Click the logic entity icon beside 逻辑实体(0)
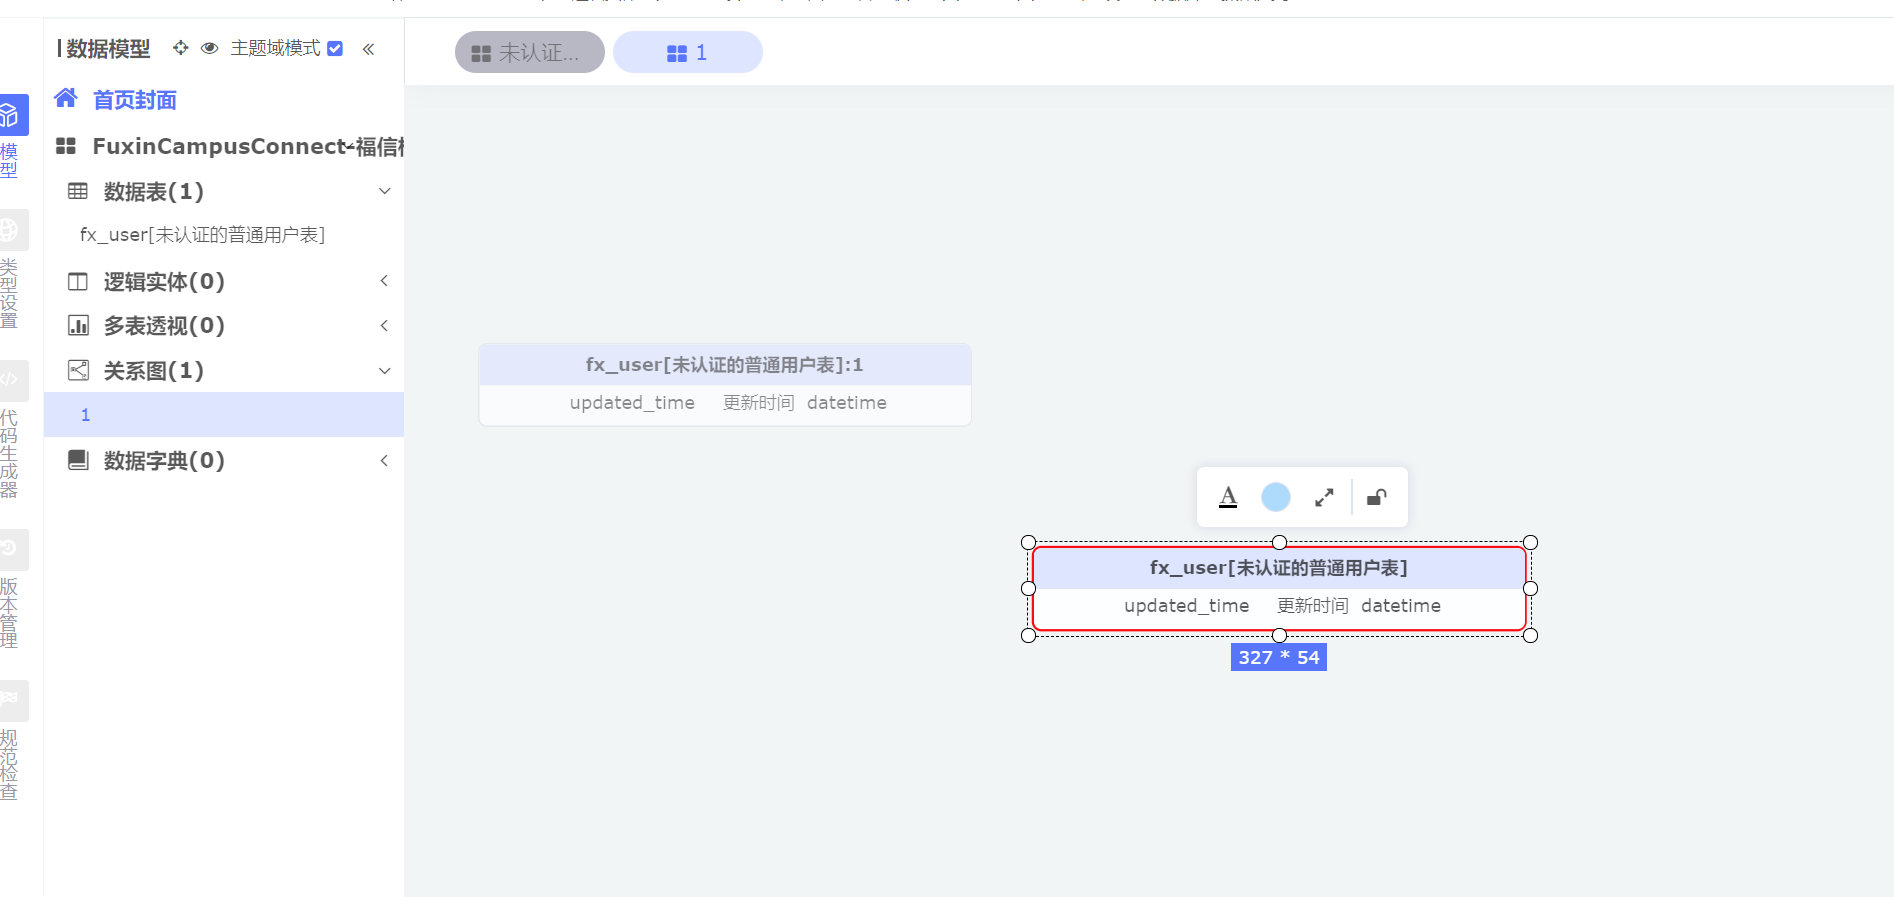The width and height of the screenshot is (1894, 897). pos(78,281)
